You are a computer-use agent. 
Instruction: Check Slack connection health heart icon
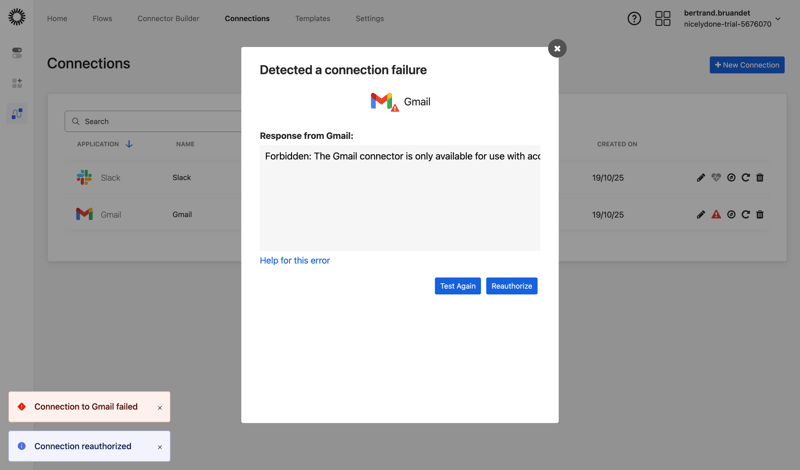(x=716, y=178)
